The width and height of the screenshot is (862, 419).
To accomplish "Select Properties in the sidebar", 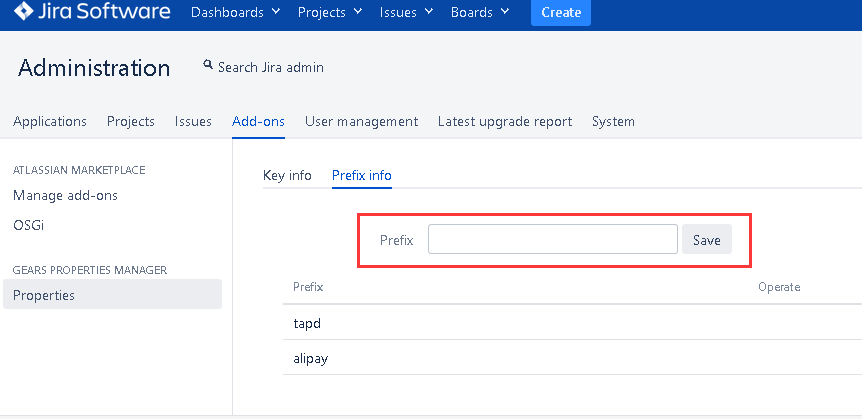I will coord(112,294).
